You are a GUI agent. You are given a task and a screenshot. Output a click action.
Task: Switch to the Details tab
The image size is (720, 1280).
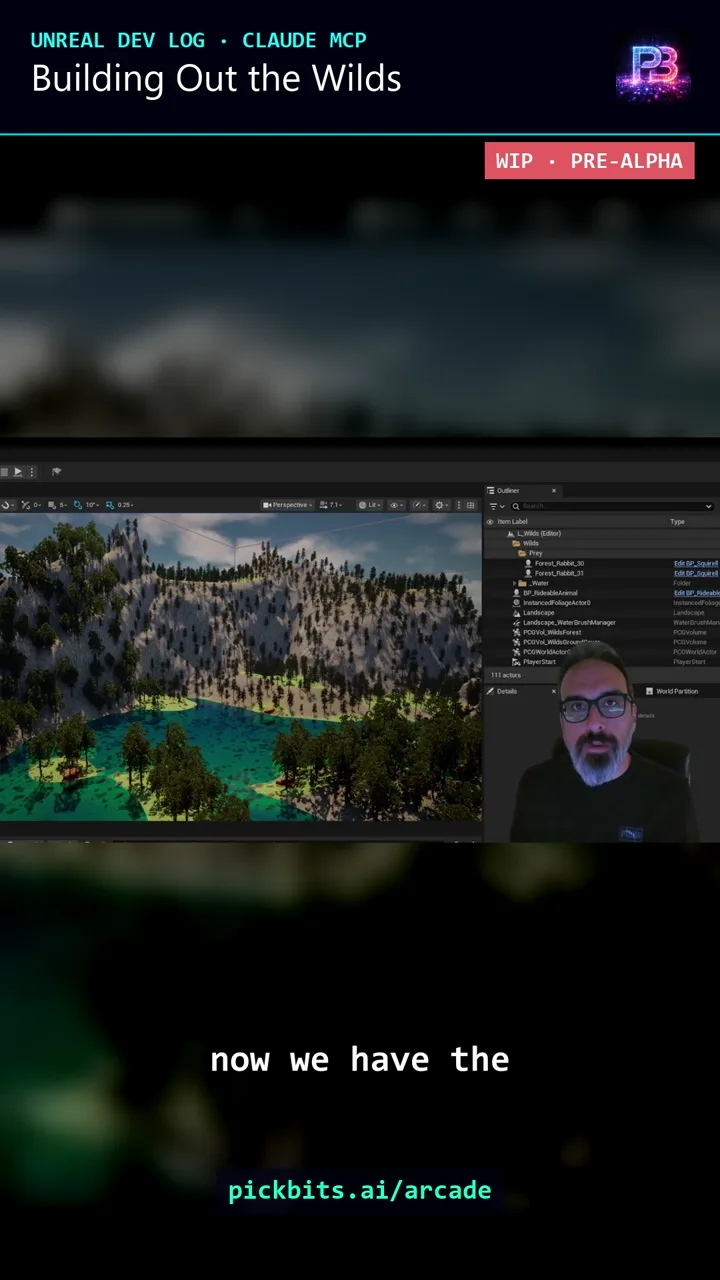pyautogui.click(x=506, y=691)
